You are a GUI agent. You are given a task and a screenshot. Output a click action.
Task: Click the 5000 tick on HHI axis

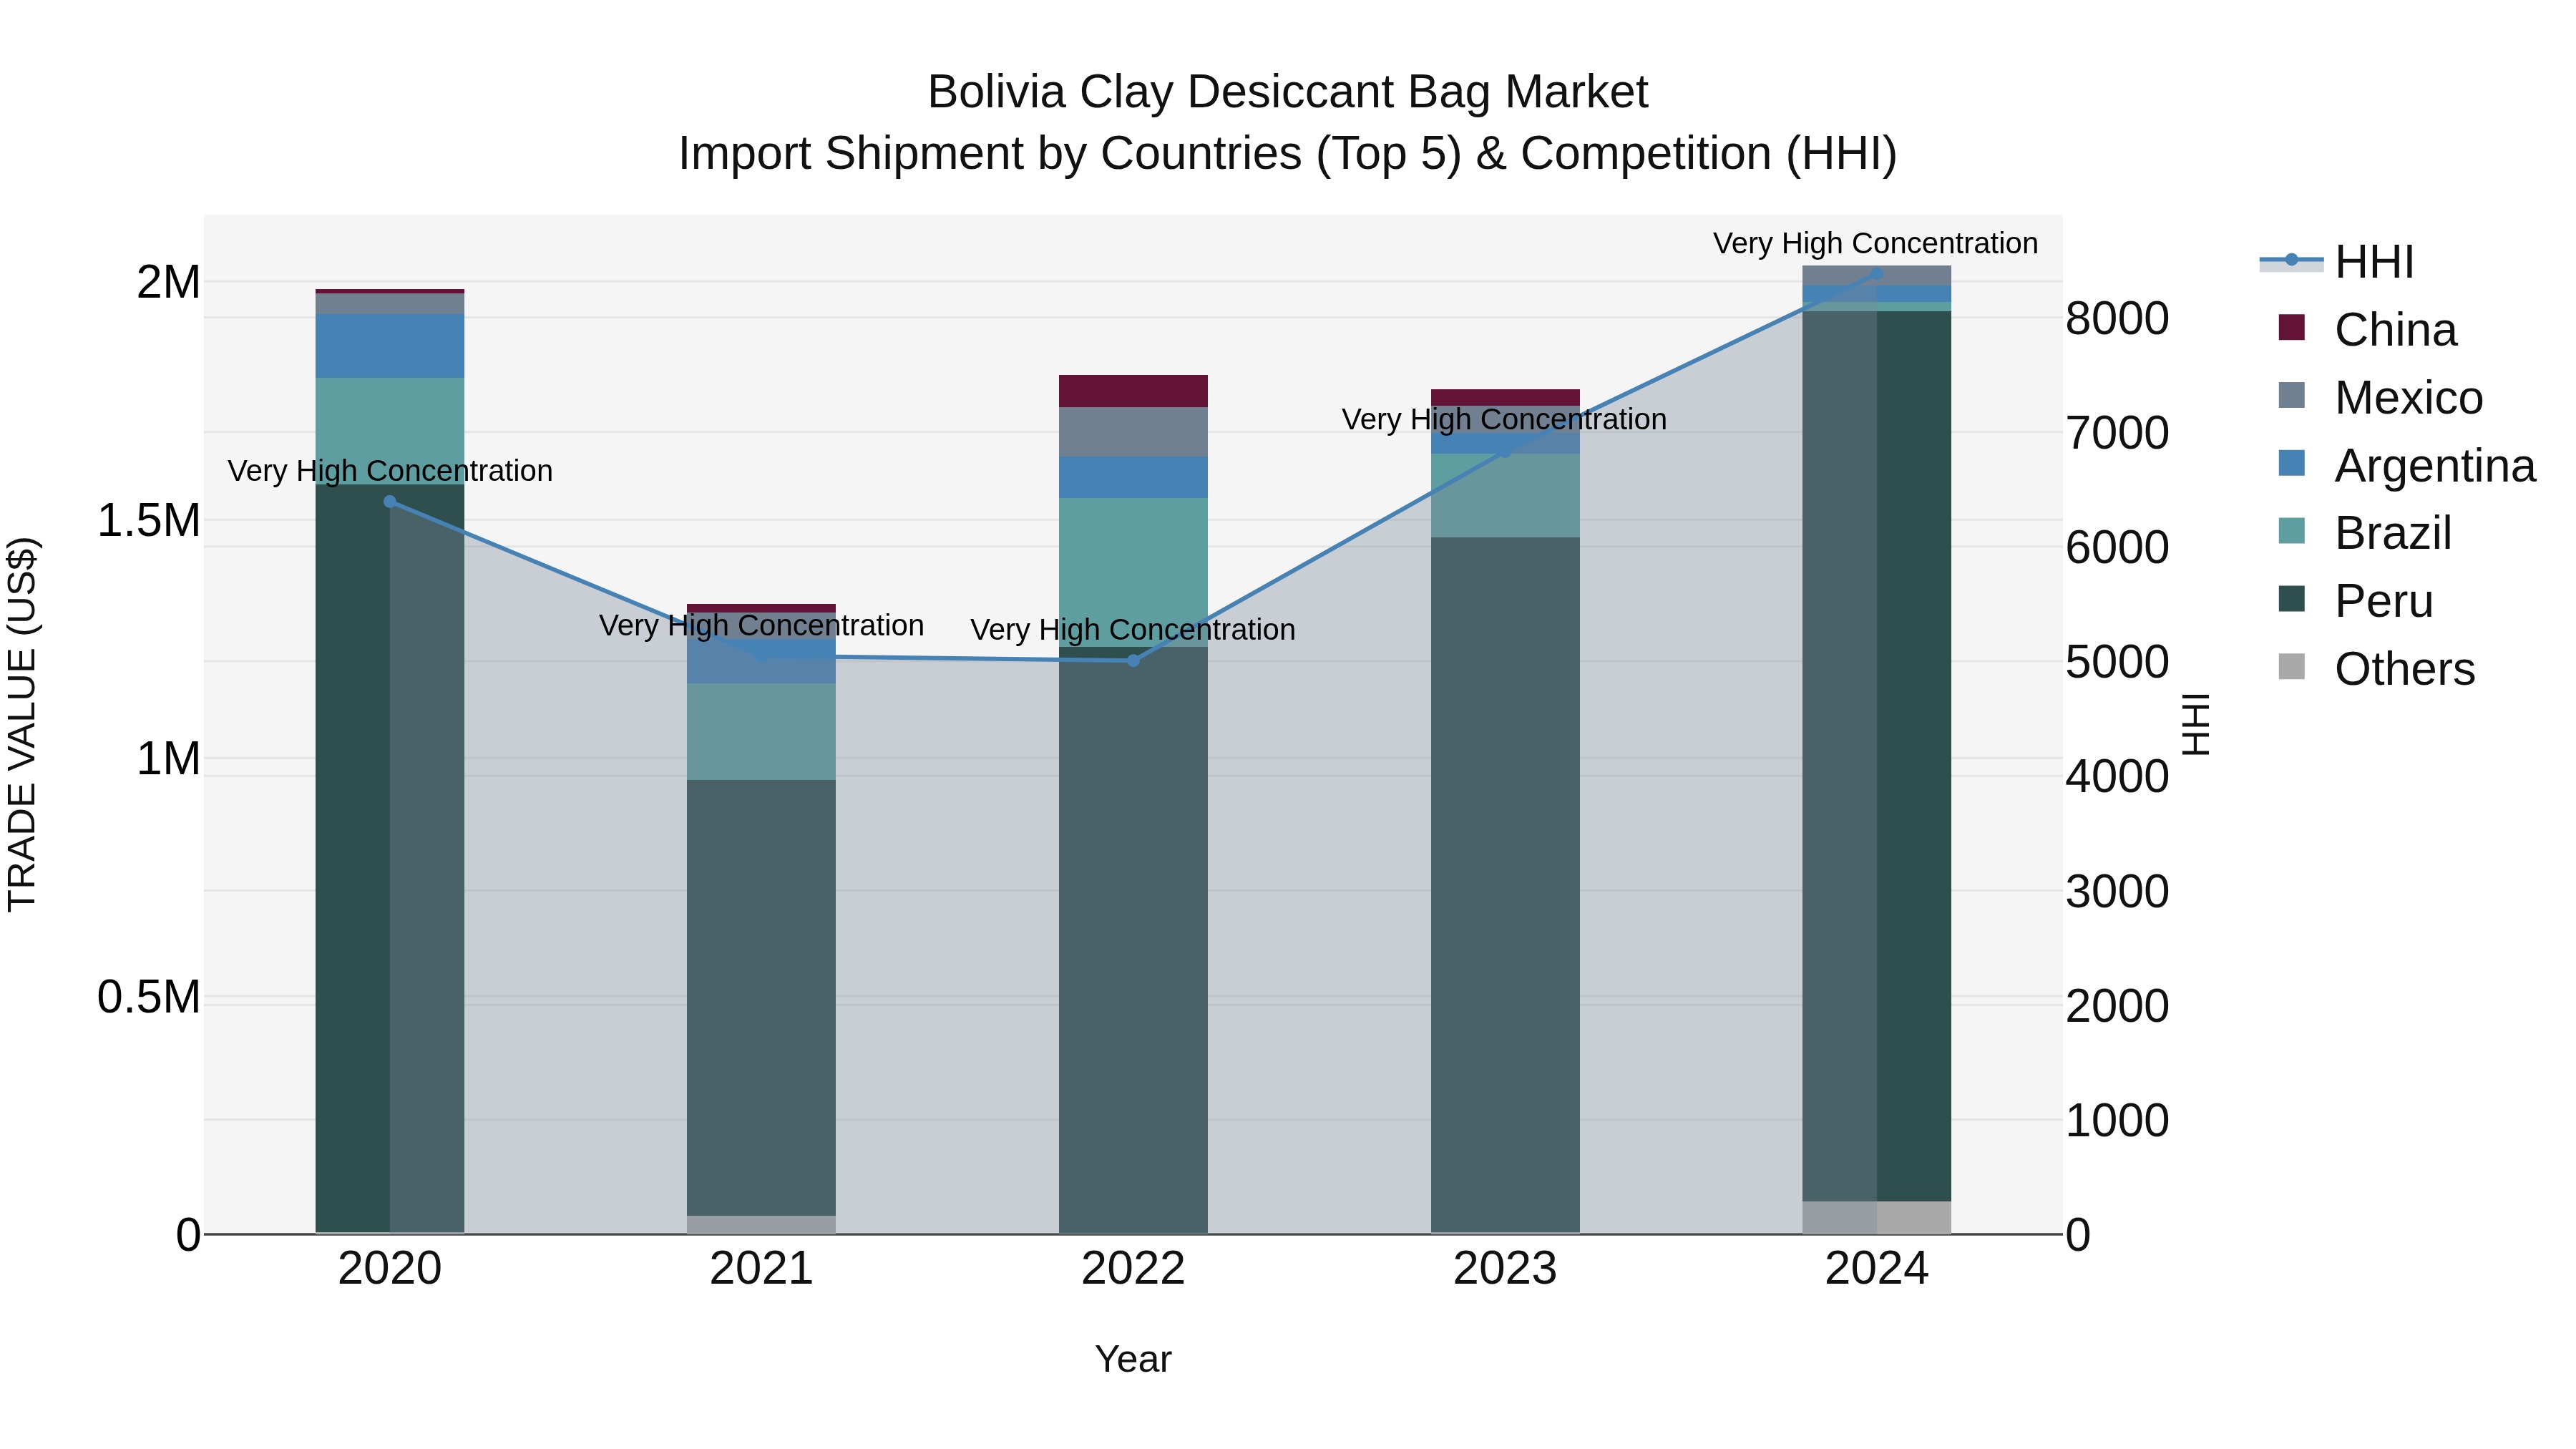pos(2117,662)
